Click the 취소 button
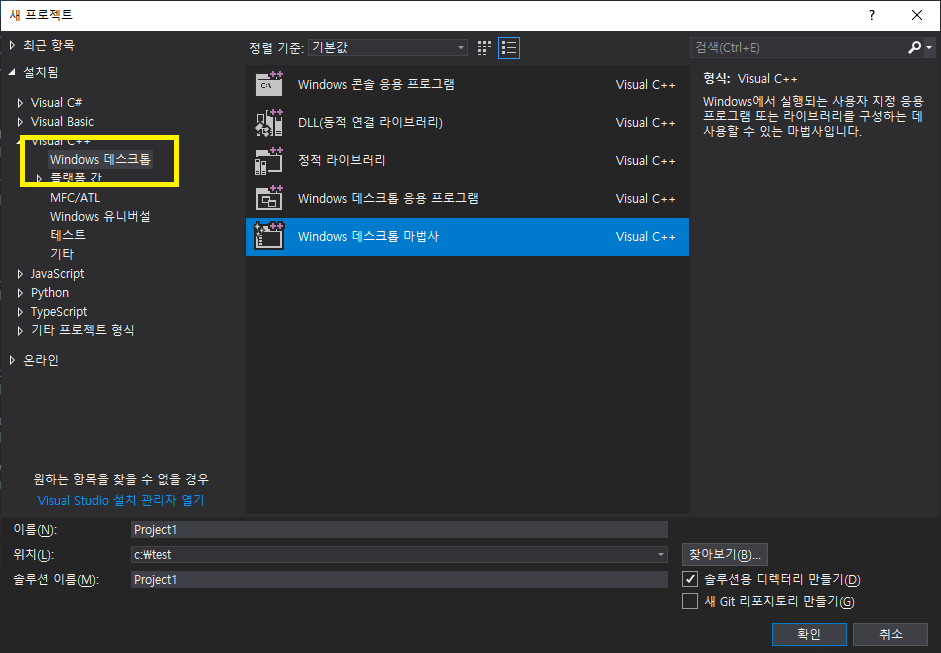 coord(890,634)
